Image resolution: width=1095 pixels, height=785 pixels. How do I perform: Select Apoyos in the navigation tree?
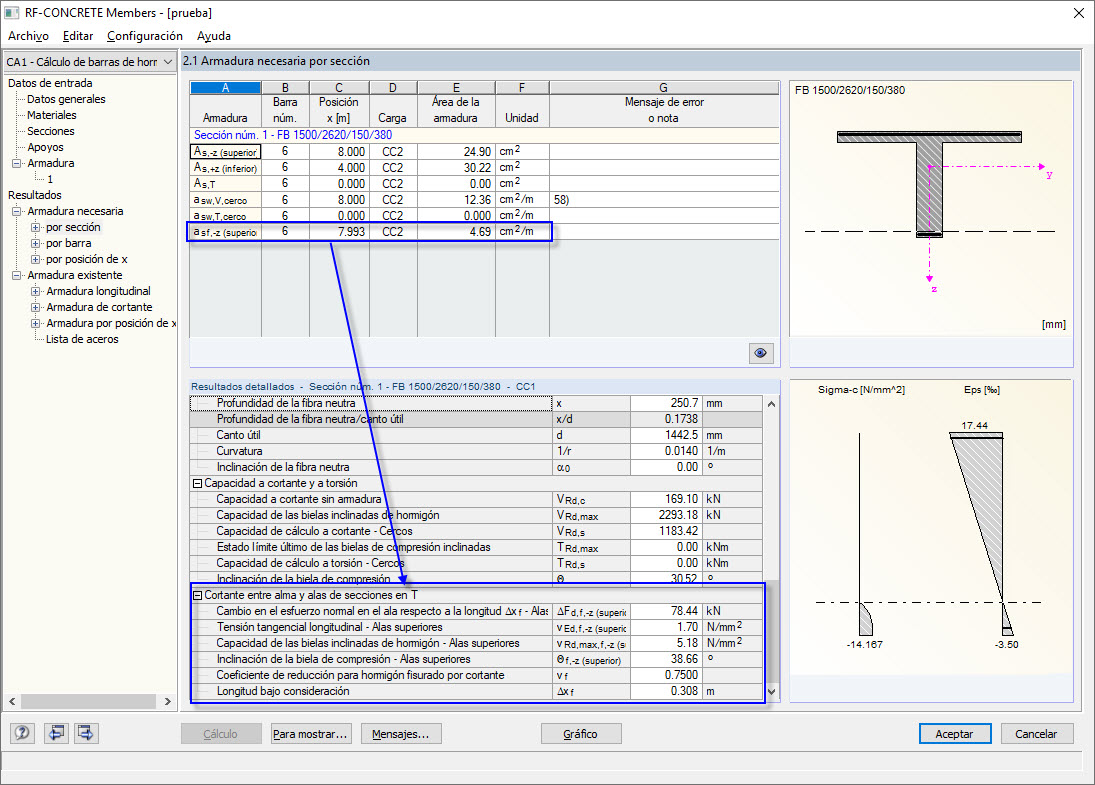tap(45, 147)
